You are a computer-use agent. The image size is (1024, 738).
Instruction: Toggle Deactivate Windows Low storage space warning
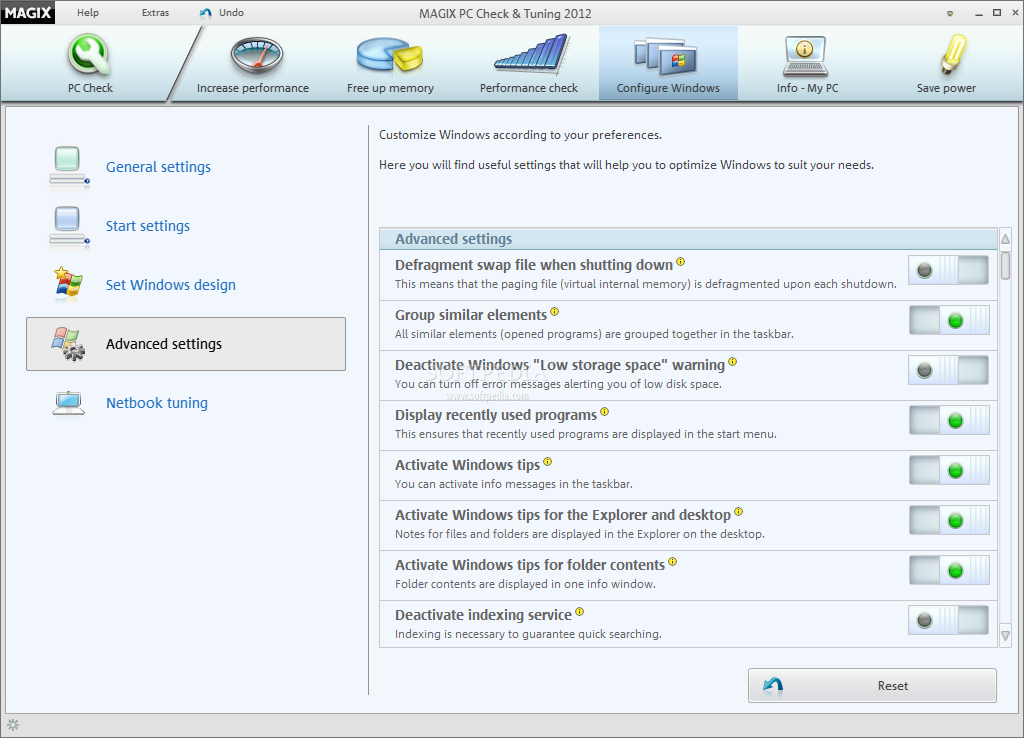pos(948,370)
